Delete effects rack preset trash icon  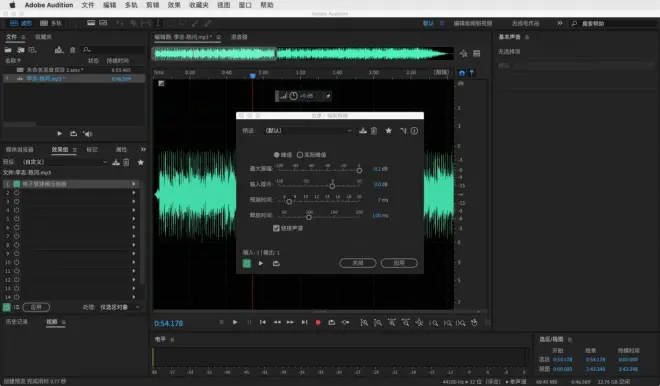tap(126, 162)
